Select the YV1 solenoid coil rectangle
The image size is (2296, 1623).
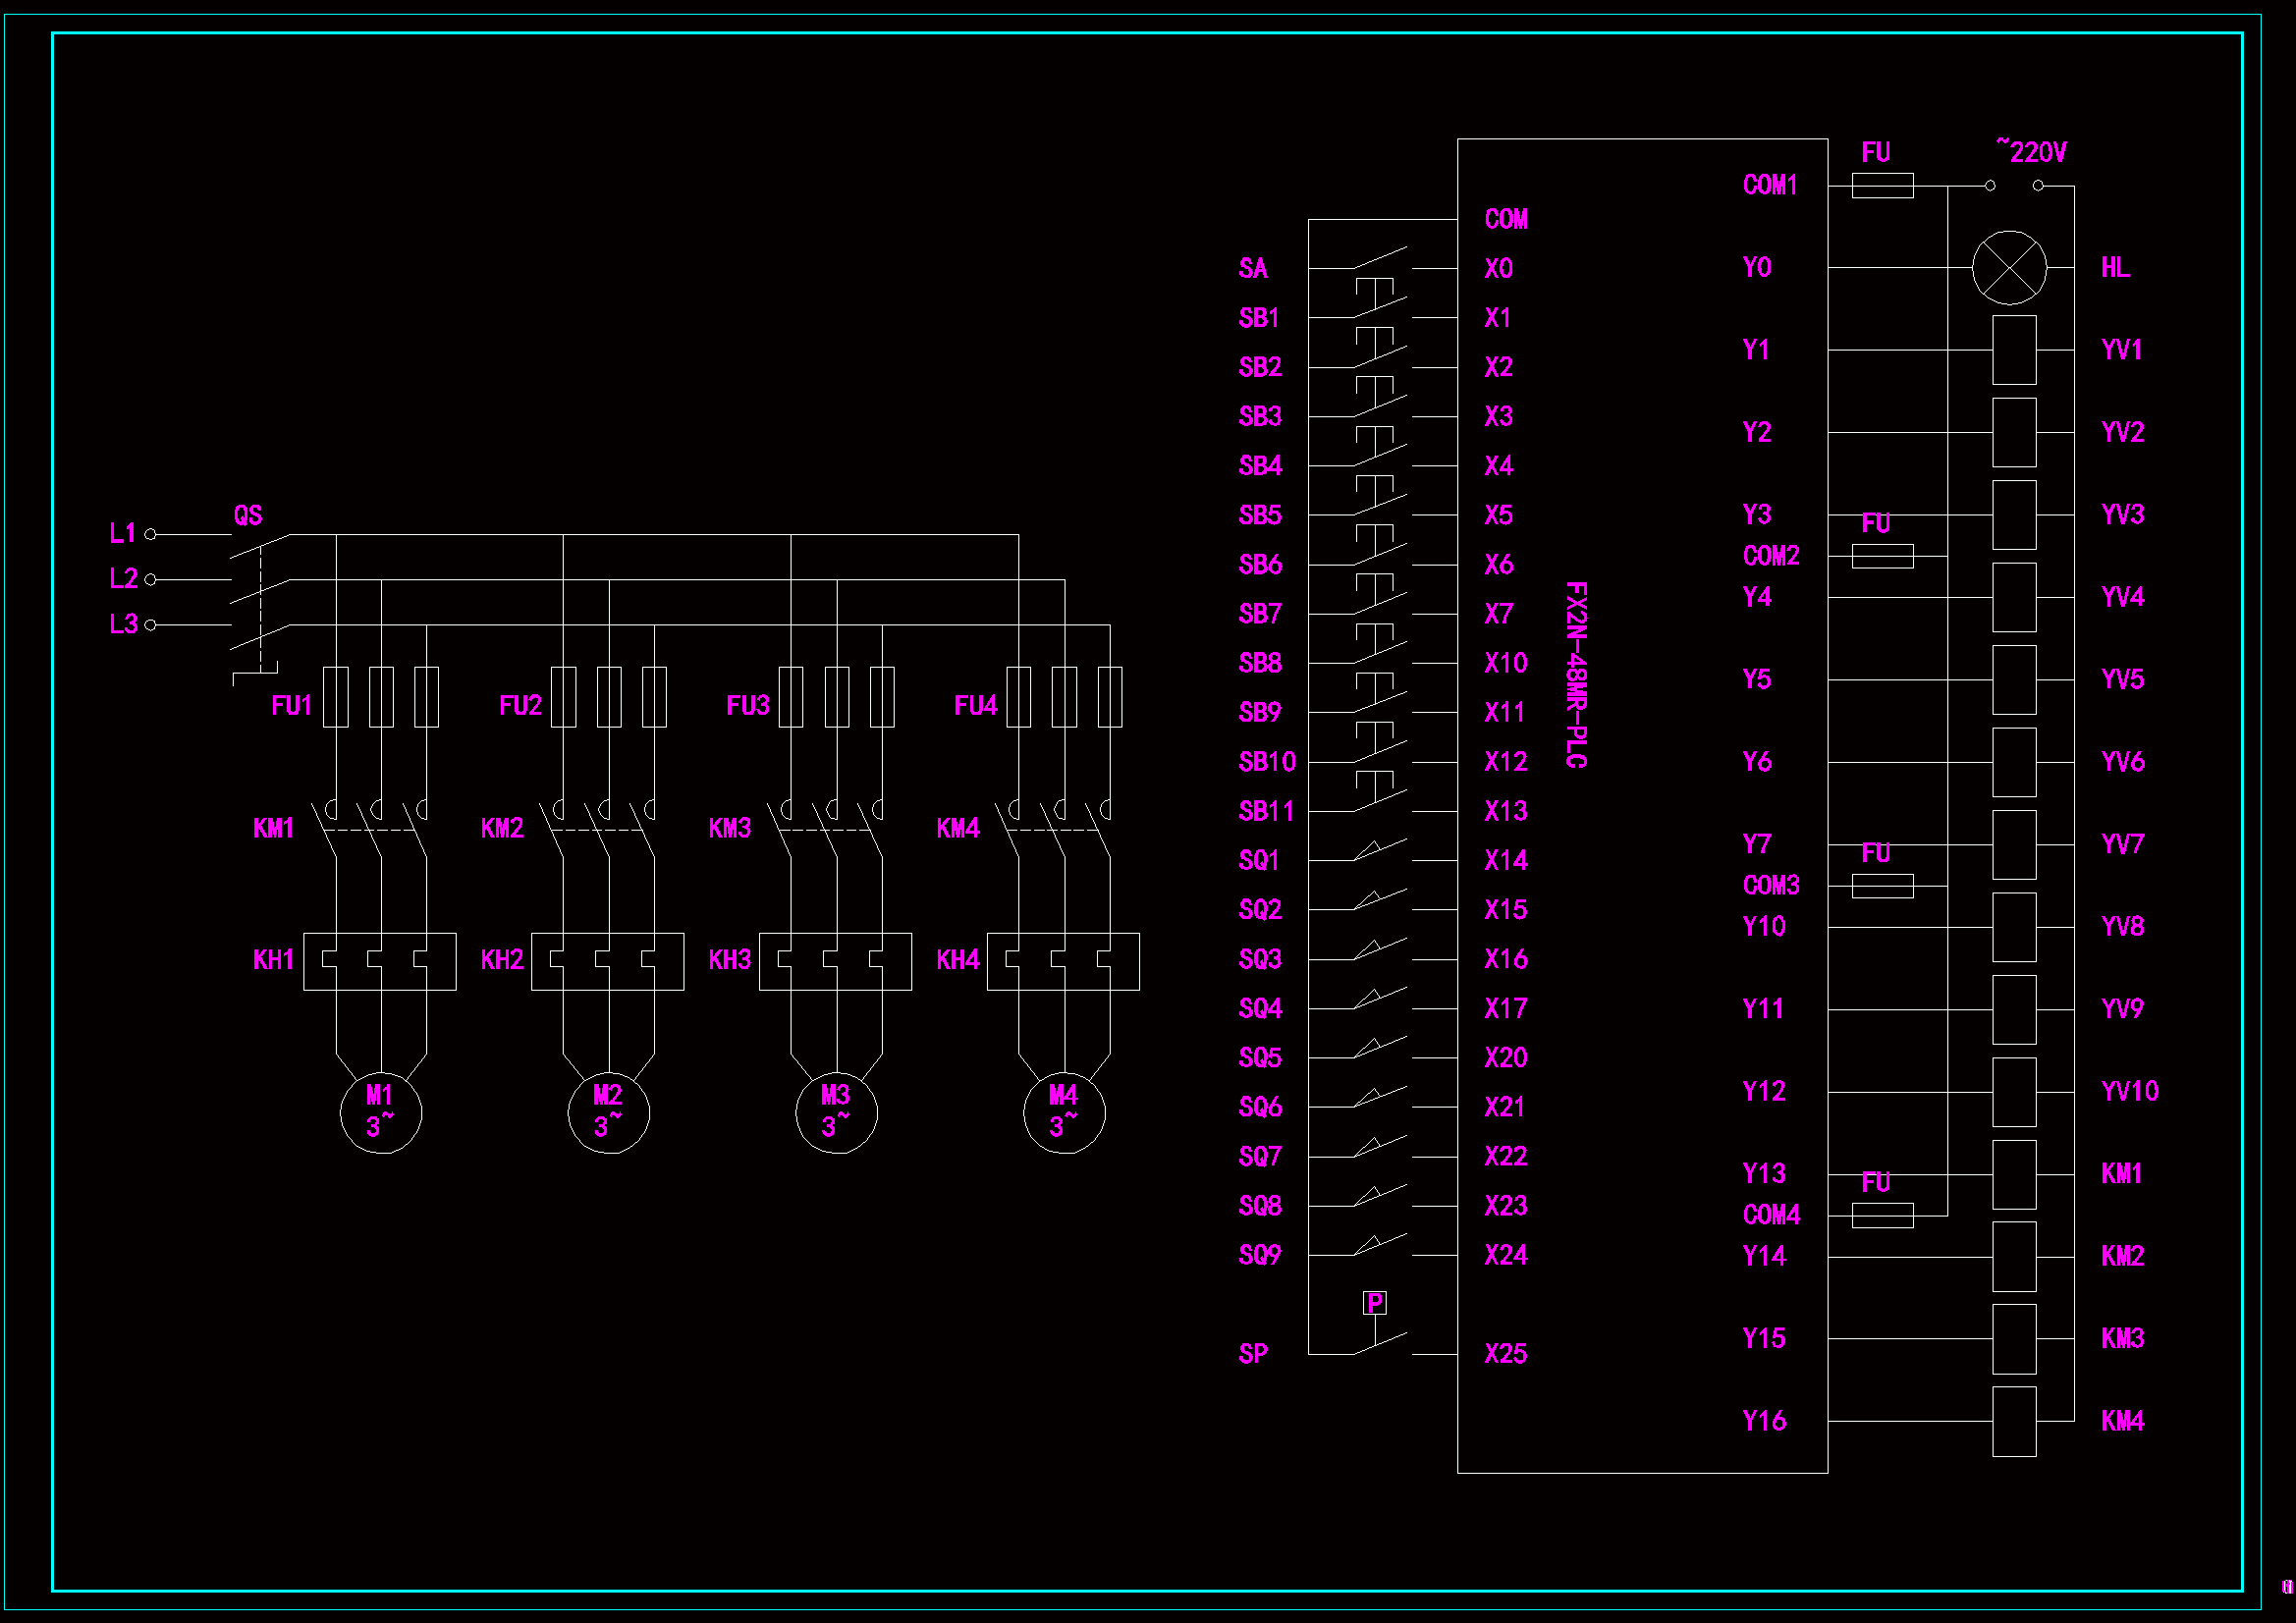(x=2014, y=350)
